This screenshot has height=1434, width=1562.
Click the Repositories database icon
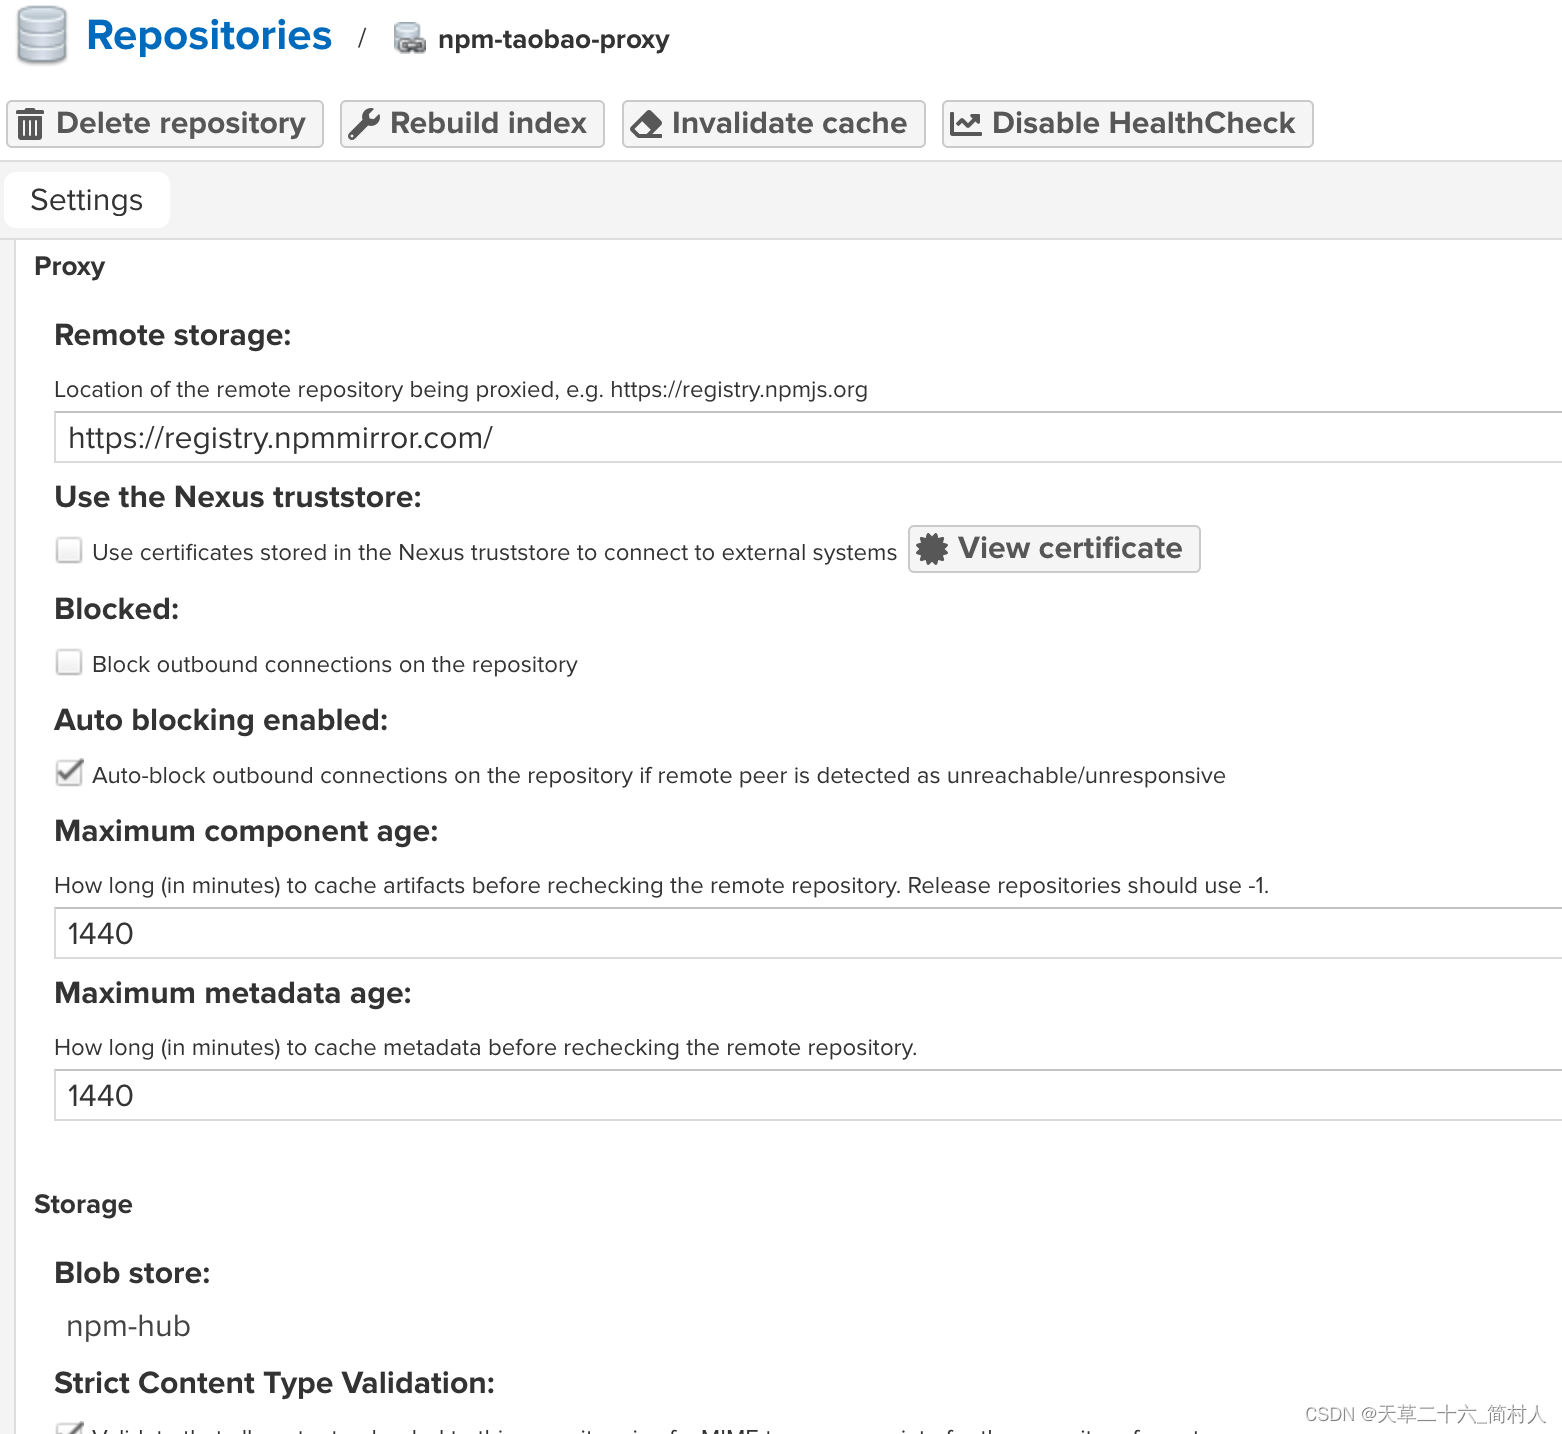pos(42,35)
